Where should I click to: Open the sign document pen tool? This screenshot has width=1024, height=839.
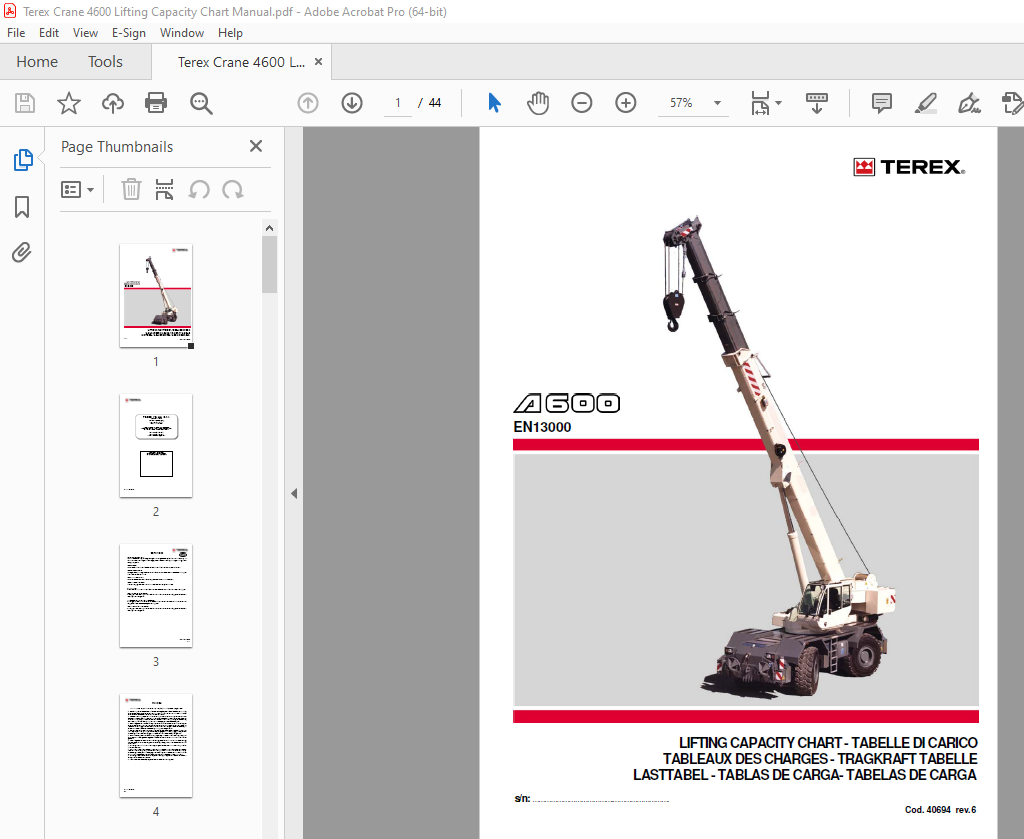969,103
